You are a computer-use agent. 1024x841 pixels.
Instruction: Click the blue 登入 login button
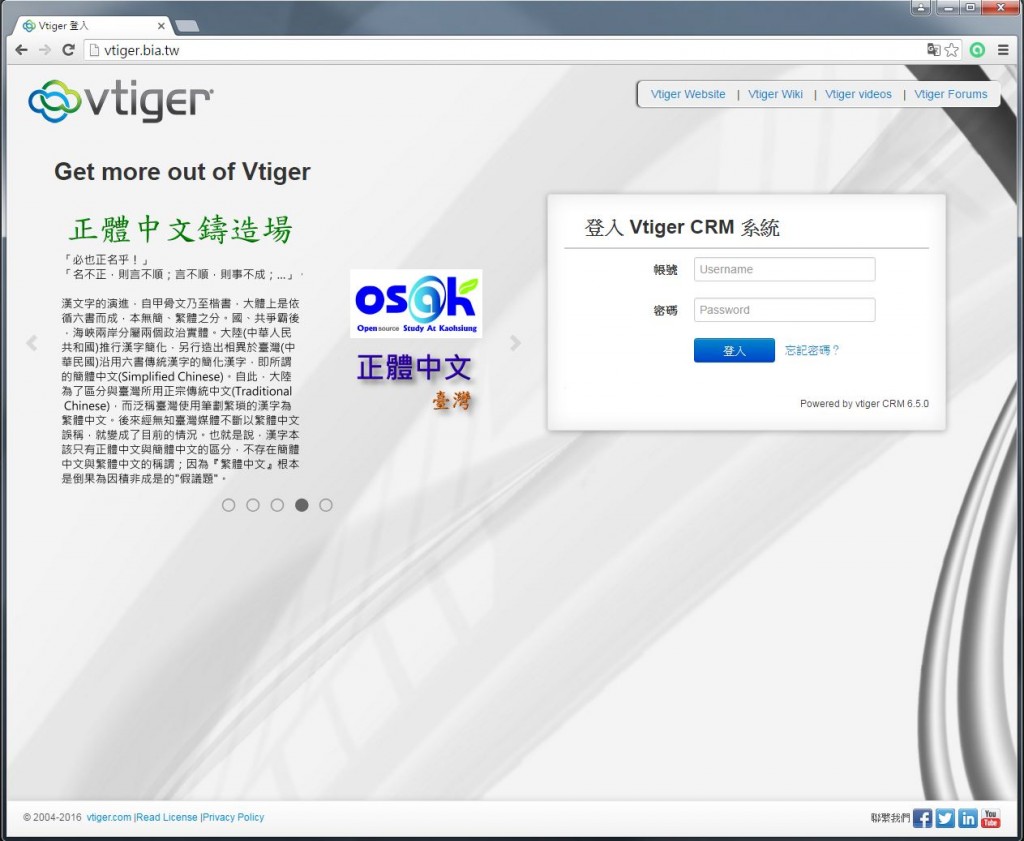pos(734,351)
